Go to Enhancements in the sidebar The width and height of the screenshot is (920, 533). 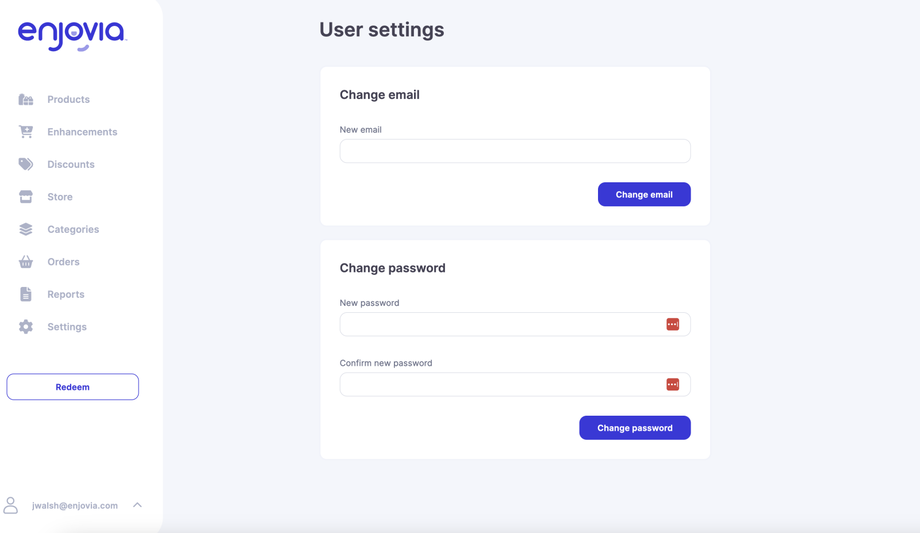click(x=82, y=132)
